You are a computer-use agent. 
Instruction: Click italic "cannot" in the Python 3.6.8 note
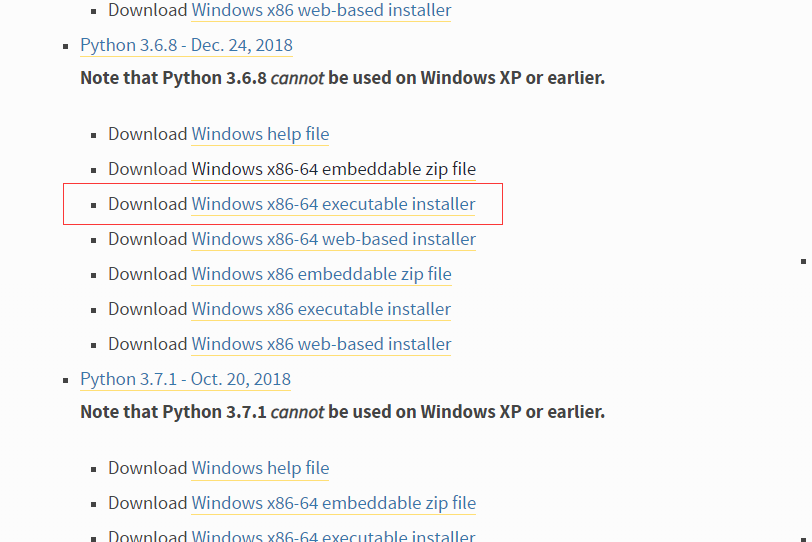(297, 78)
